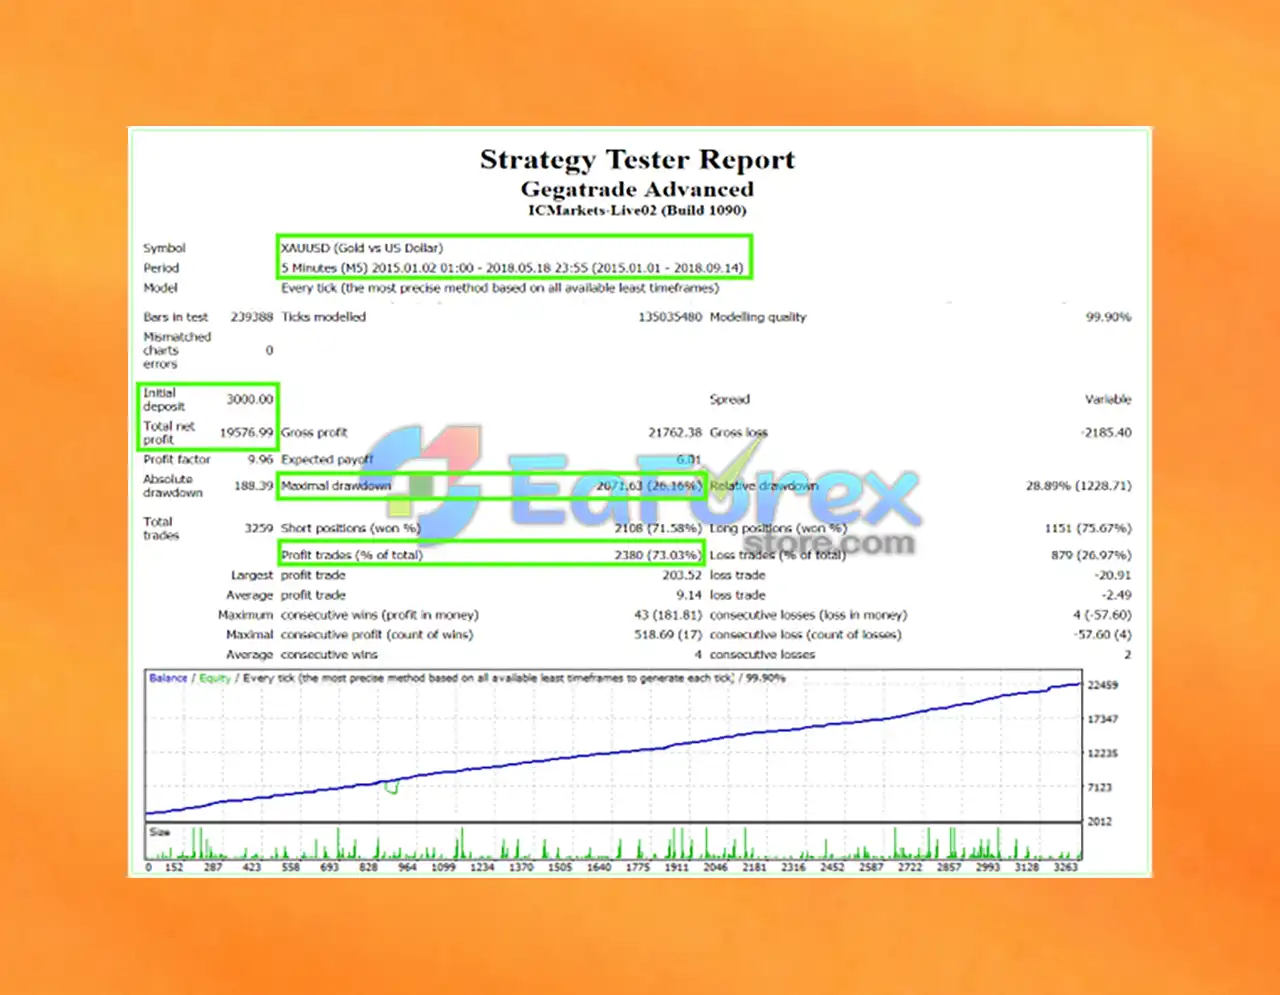
Task: Click the "Profit factor" label
Action: click(177, 460)
